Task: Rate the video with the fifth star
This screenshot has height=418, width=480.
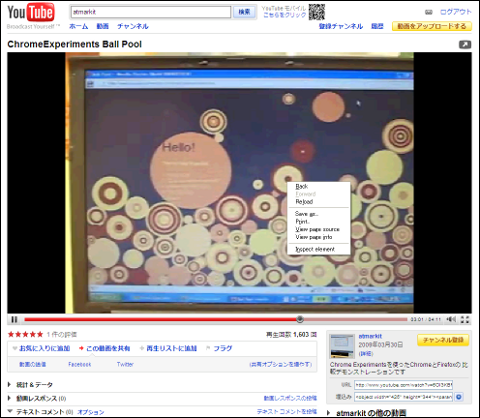Action: 40,334
